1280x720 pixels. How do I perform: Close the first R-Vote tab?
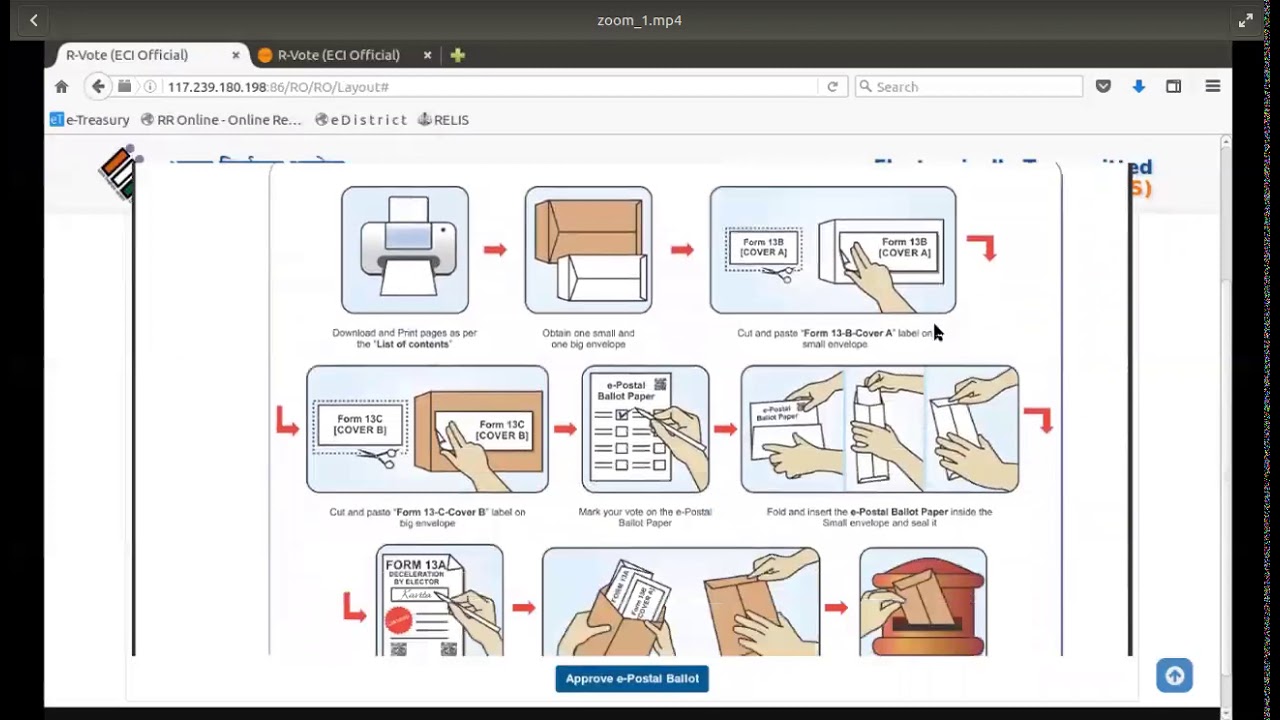tap(236, 55)
